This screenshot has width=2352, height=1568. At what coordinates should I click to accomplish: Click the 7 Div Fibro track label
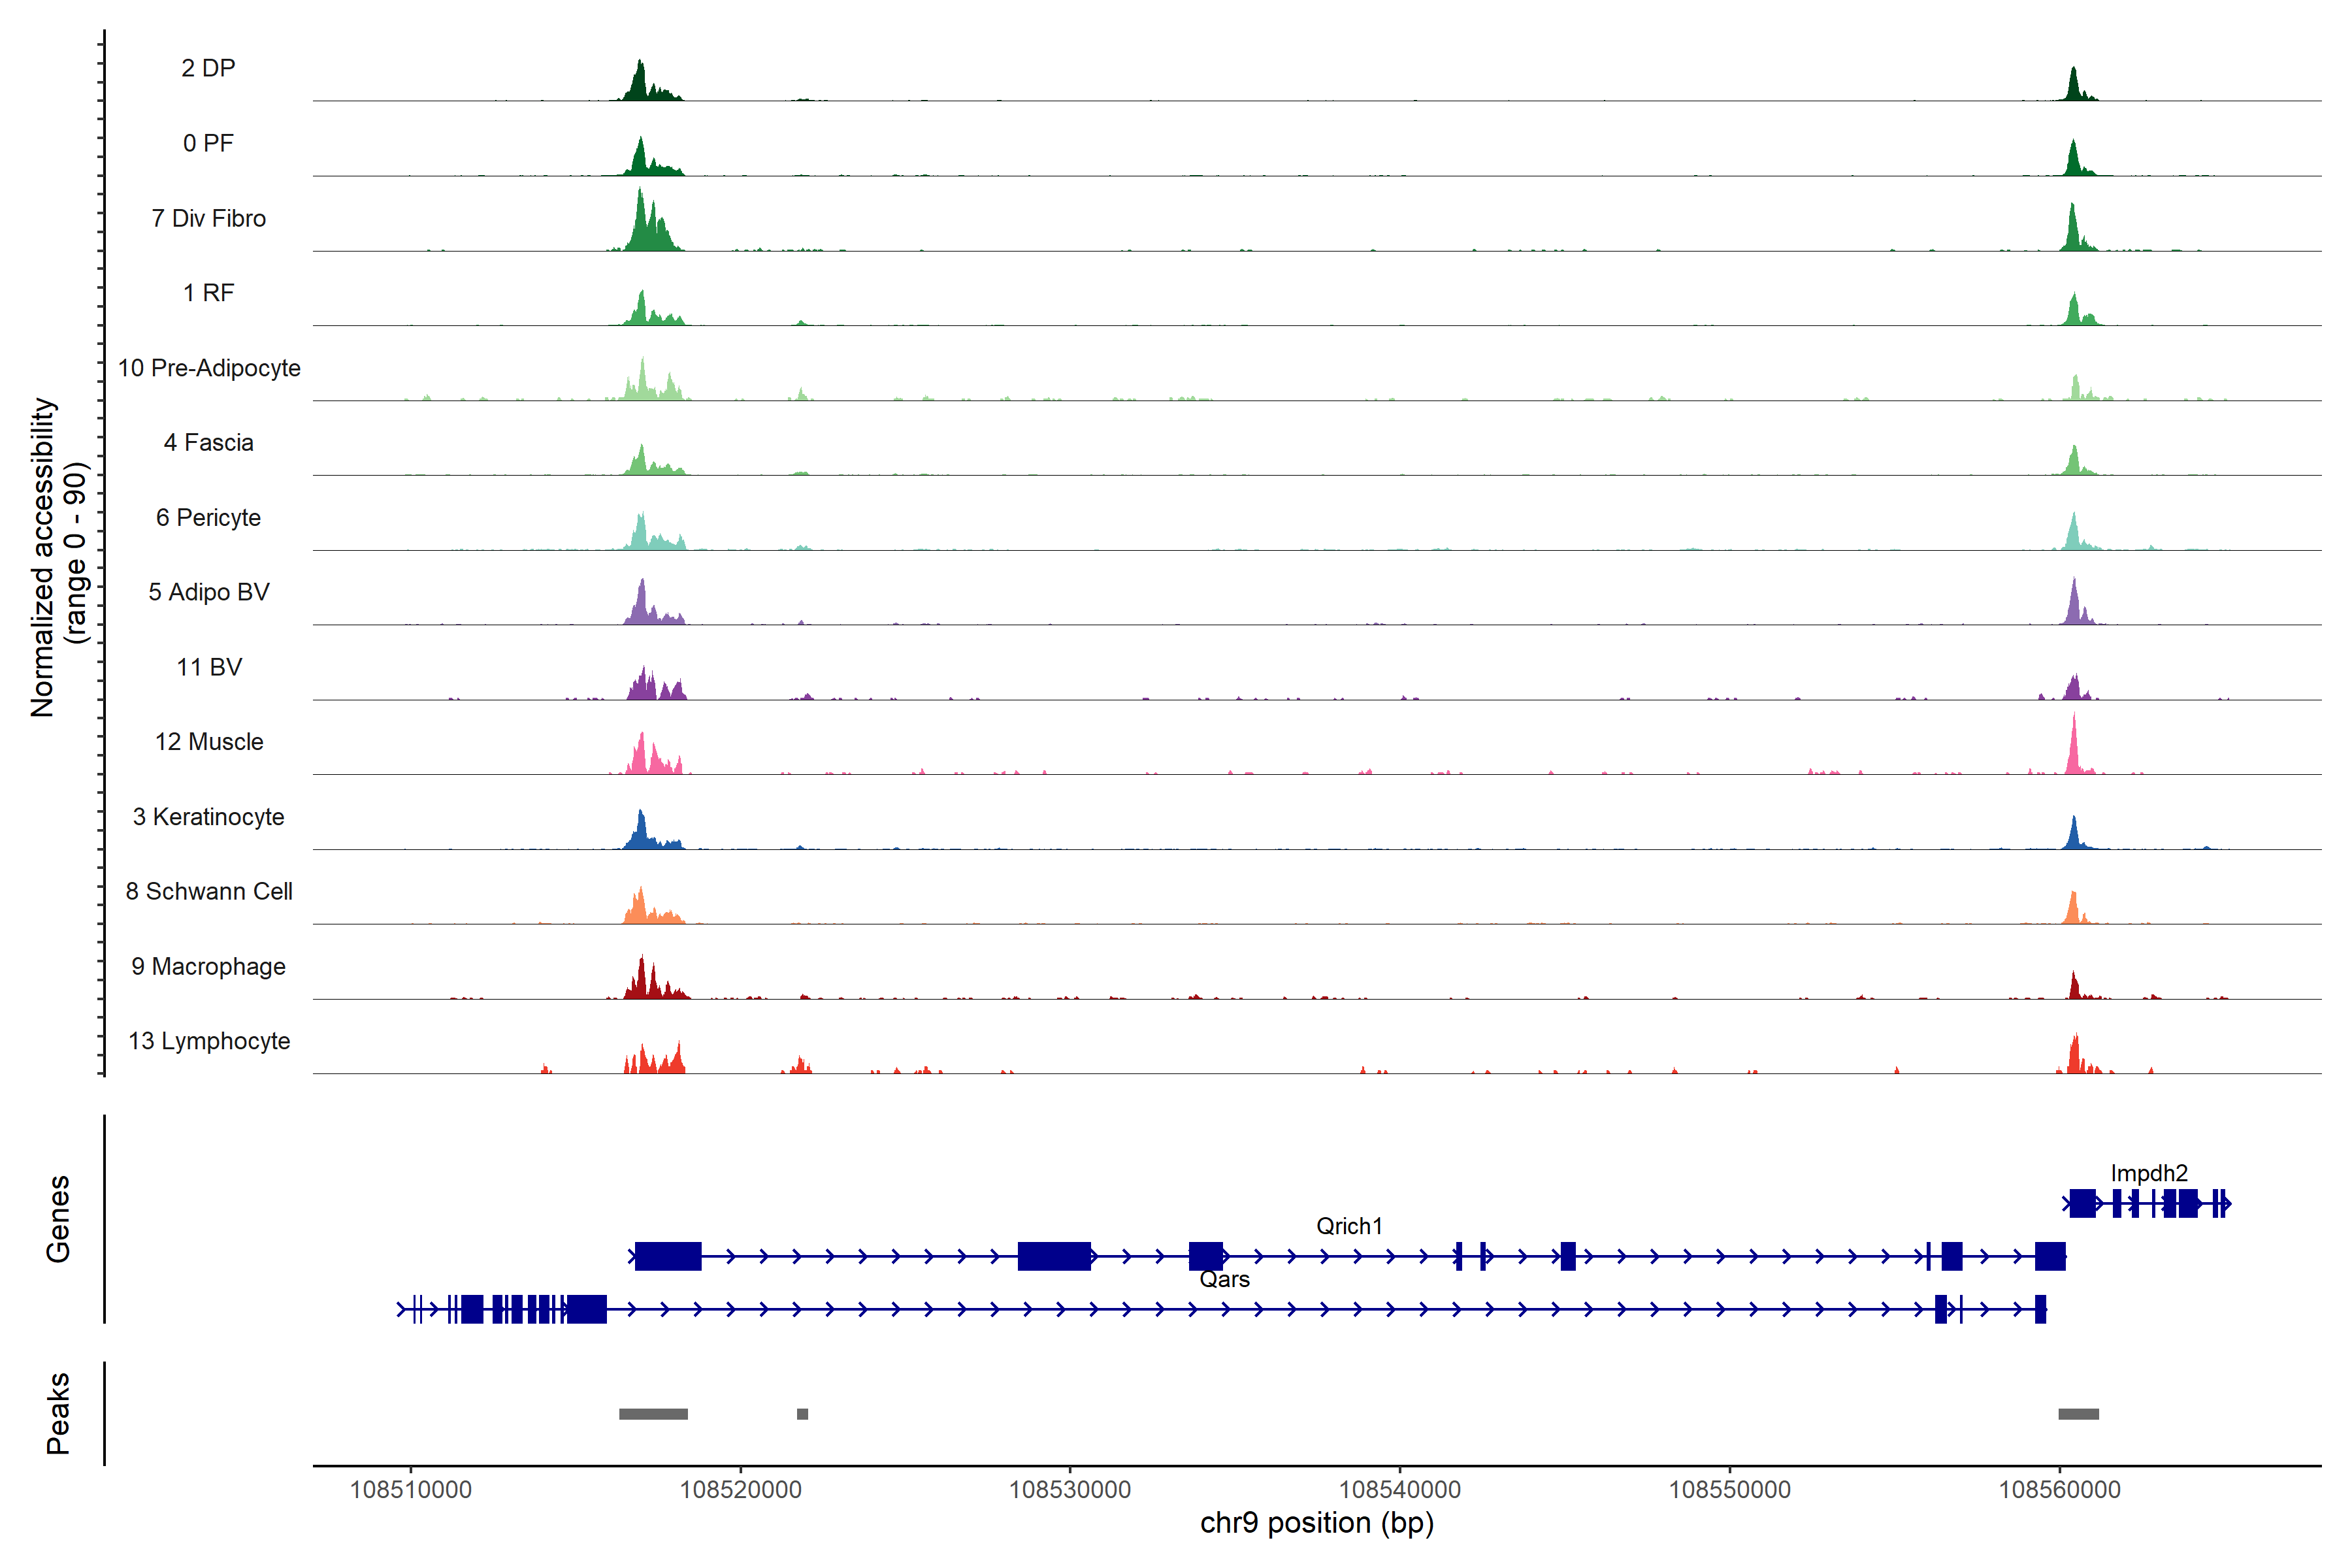pyautogui.click(x=208, y=218)
